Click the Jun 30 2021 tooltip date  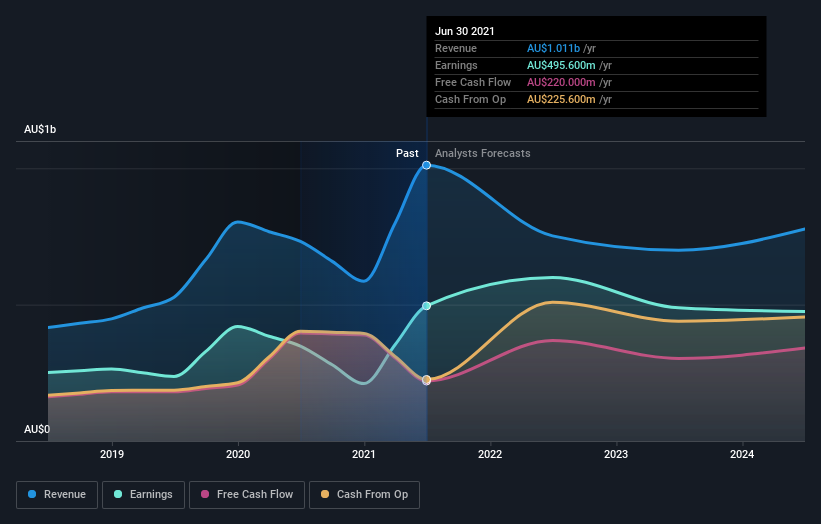[464, 31]
